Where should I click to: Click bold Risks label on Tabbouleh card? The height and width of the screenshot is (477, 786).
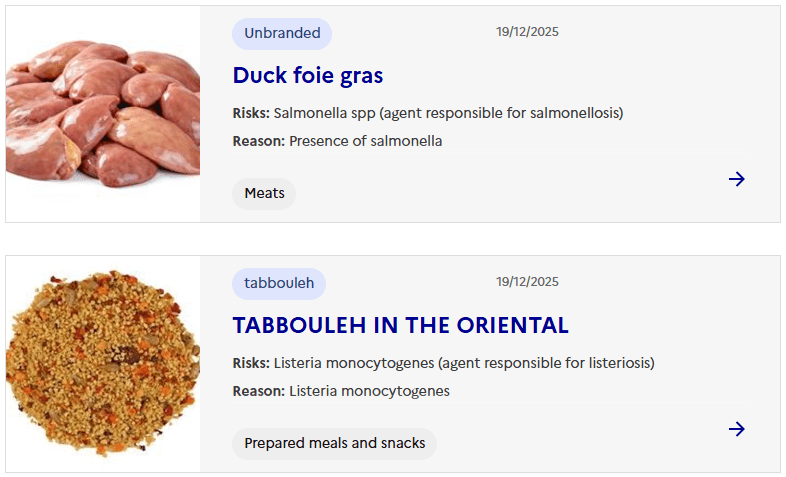tap(251, 363)
